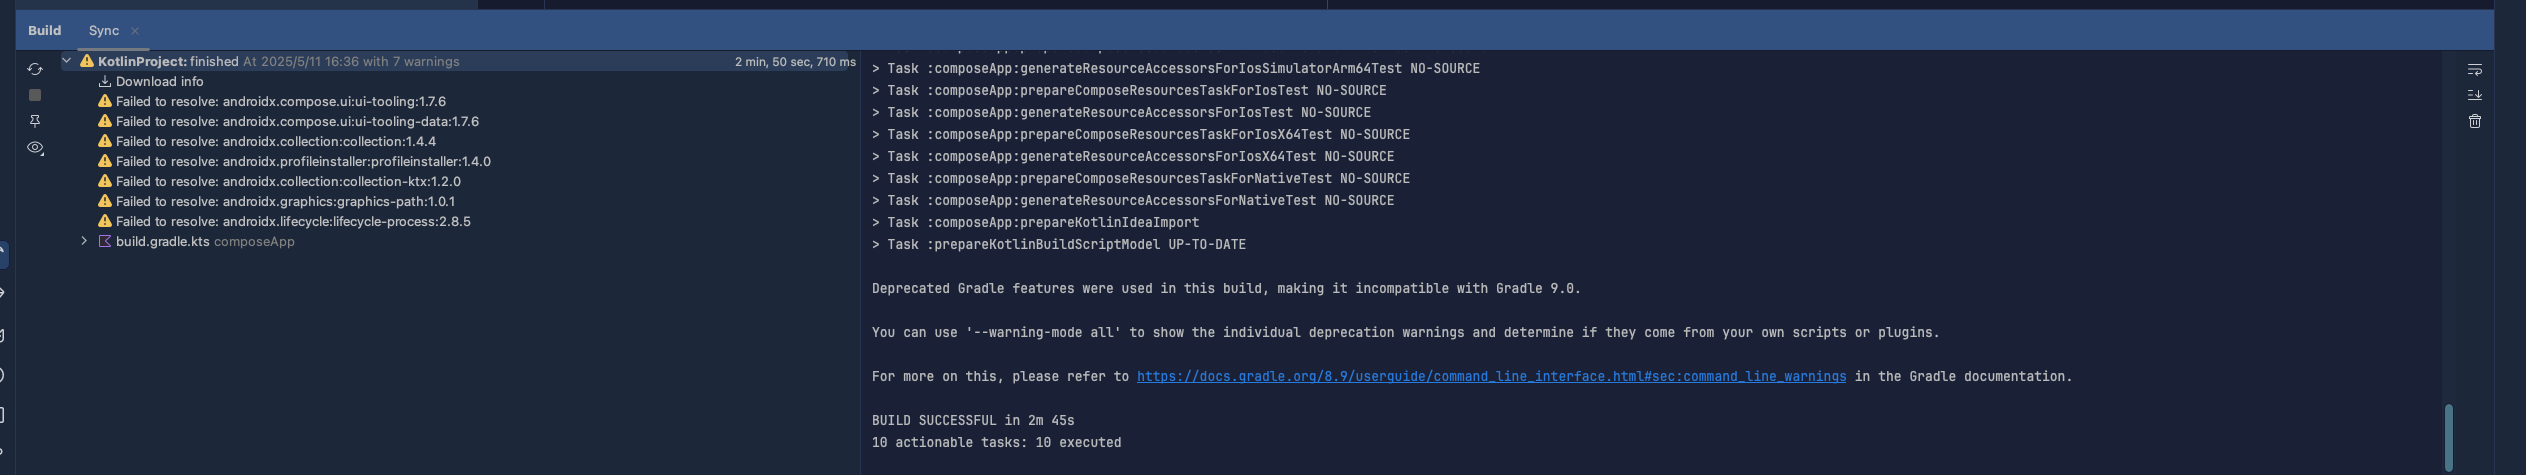Click the Stop build icon
2526x475 pixels.
coord(35,95)
